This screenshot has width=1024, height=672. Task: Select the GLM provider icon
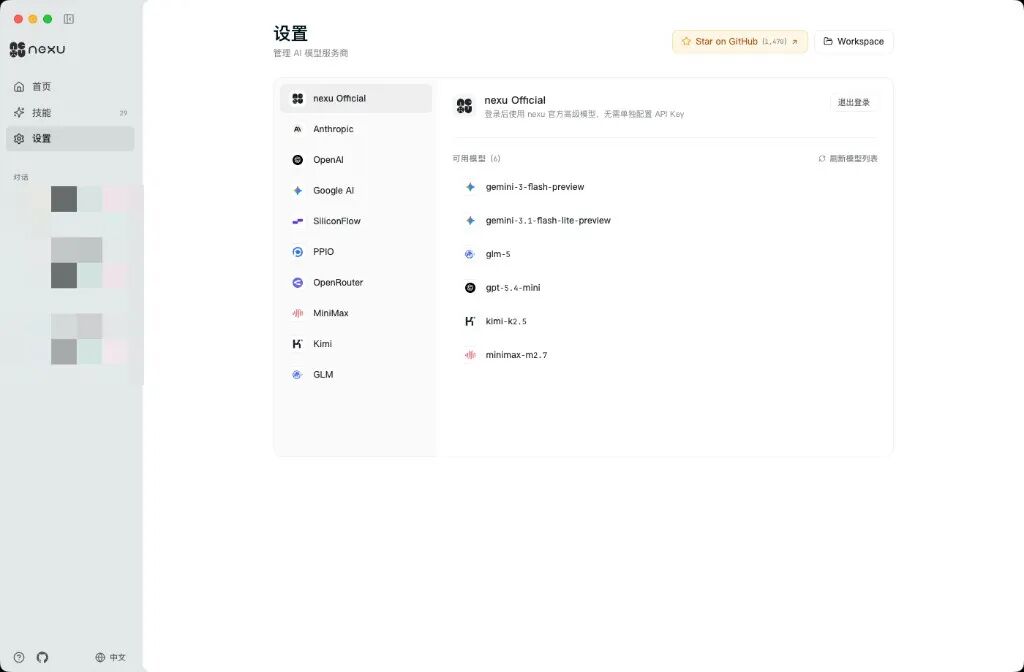point(297,374)
